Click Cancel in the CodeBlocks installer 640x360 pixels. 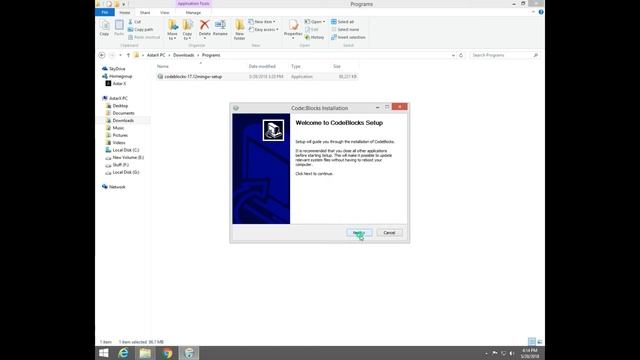point(389,233)
